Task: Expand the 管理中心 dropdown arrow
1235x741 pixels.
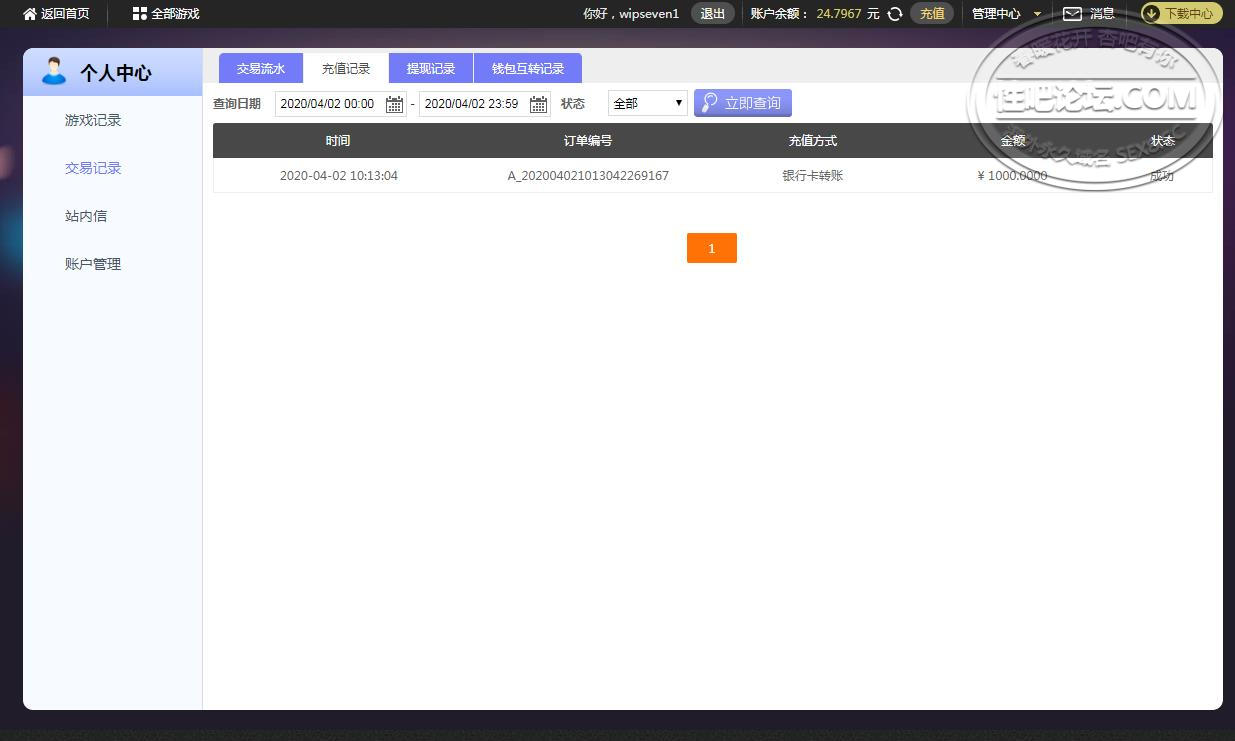Action: click(x=1037, y=14)
